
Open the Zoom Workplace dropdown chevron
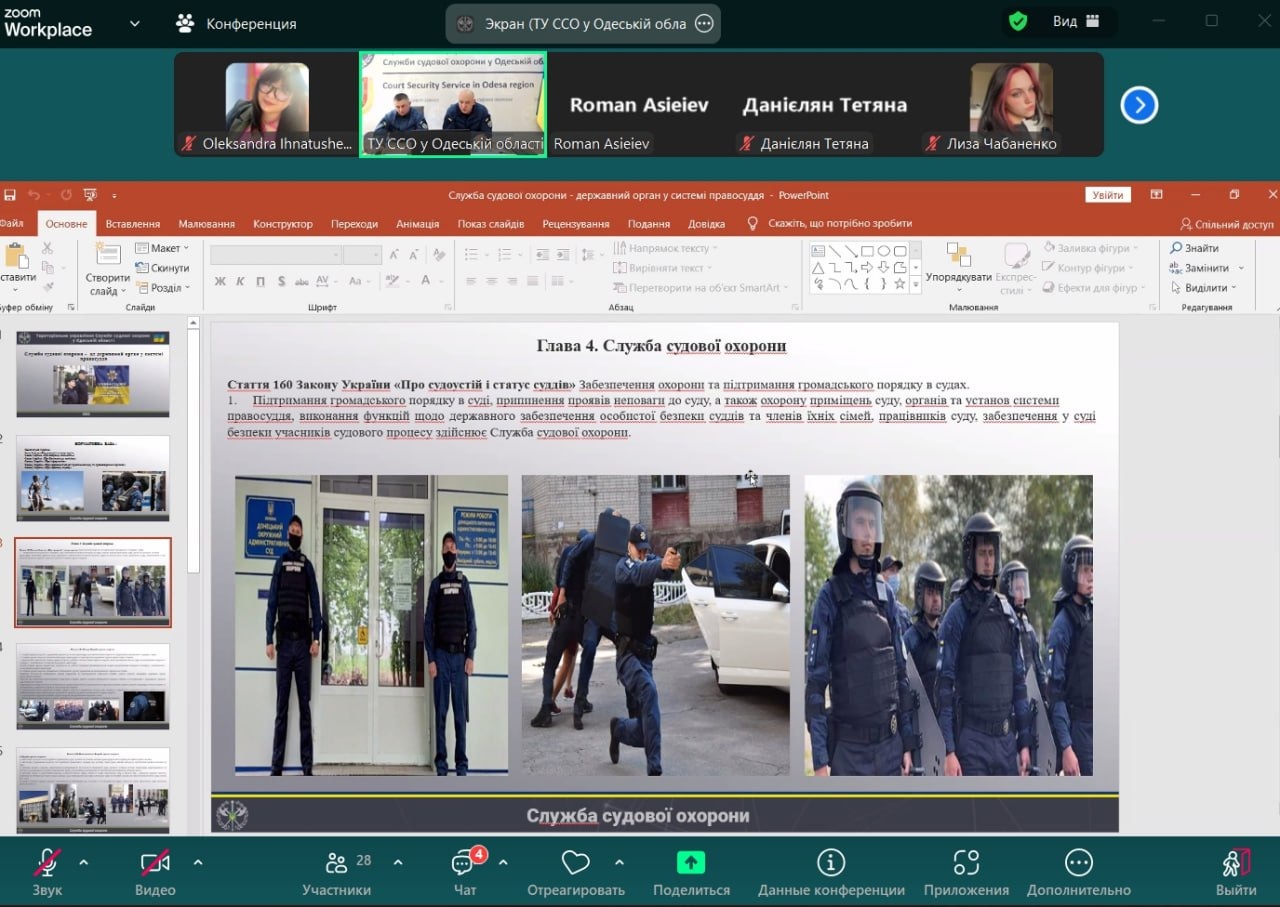[135, 23]
